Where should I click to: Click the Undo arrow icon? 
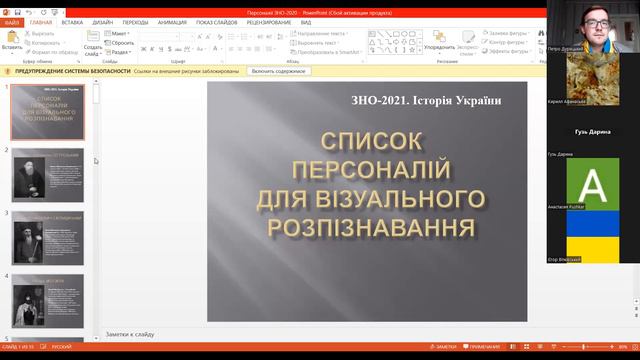[29, 13]
